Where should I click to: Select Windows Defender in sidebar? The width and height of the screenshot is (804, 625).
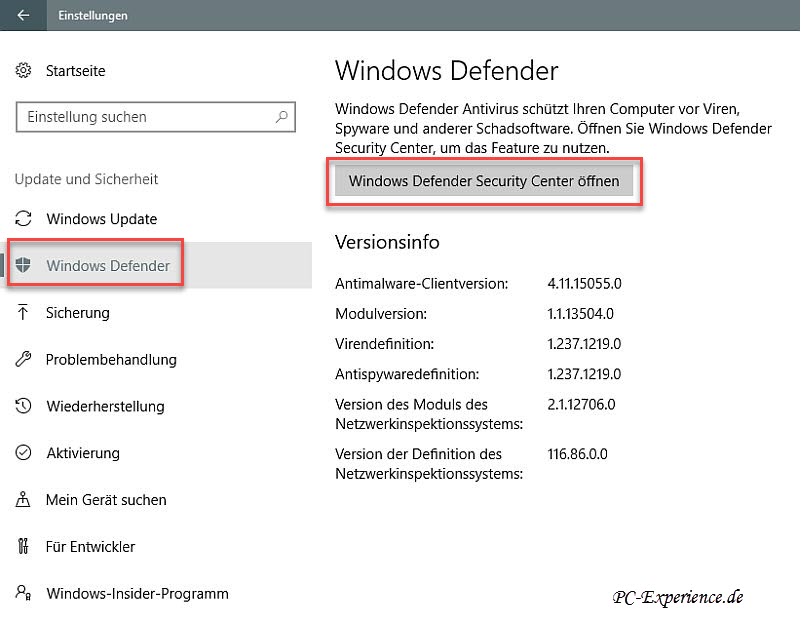pos(156,265)
